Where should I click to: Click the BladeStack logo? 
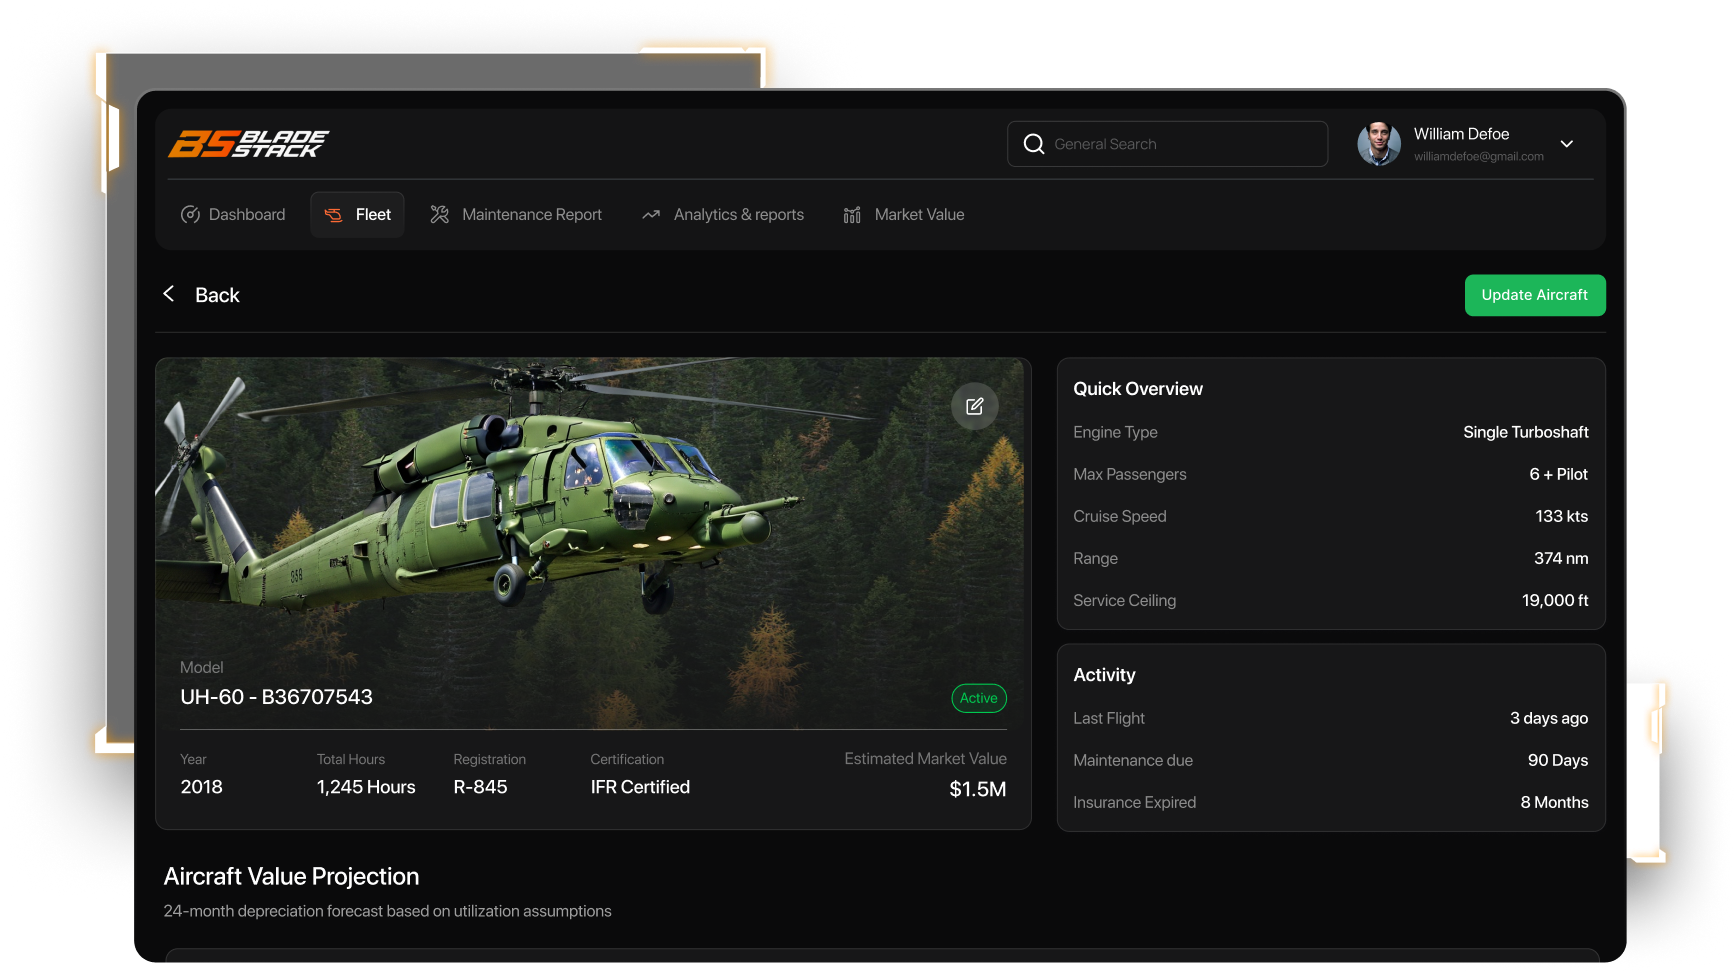[248, 144]
